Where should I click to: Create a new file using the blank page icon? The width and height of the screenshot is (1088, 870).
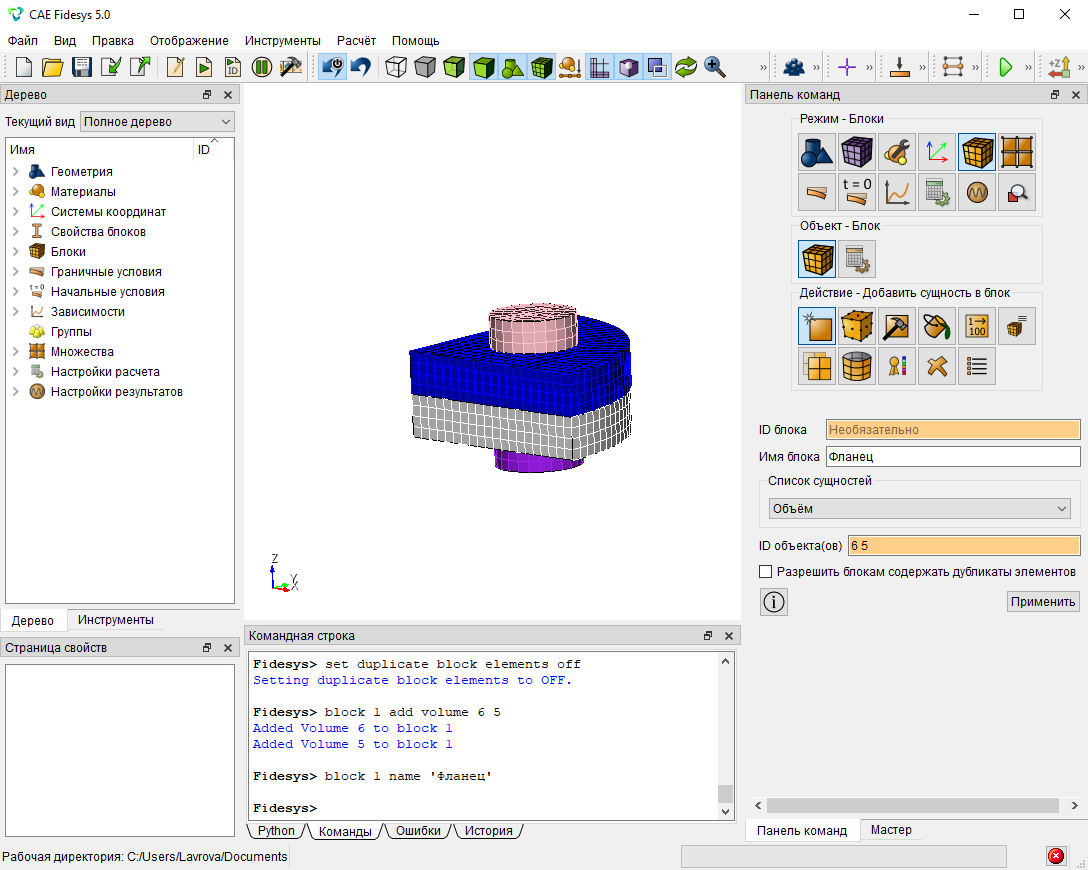click(24, 67)
